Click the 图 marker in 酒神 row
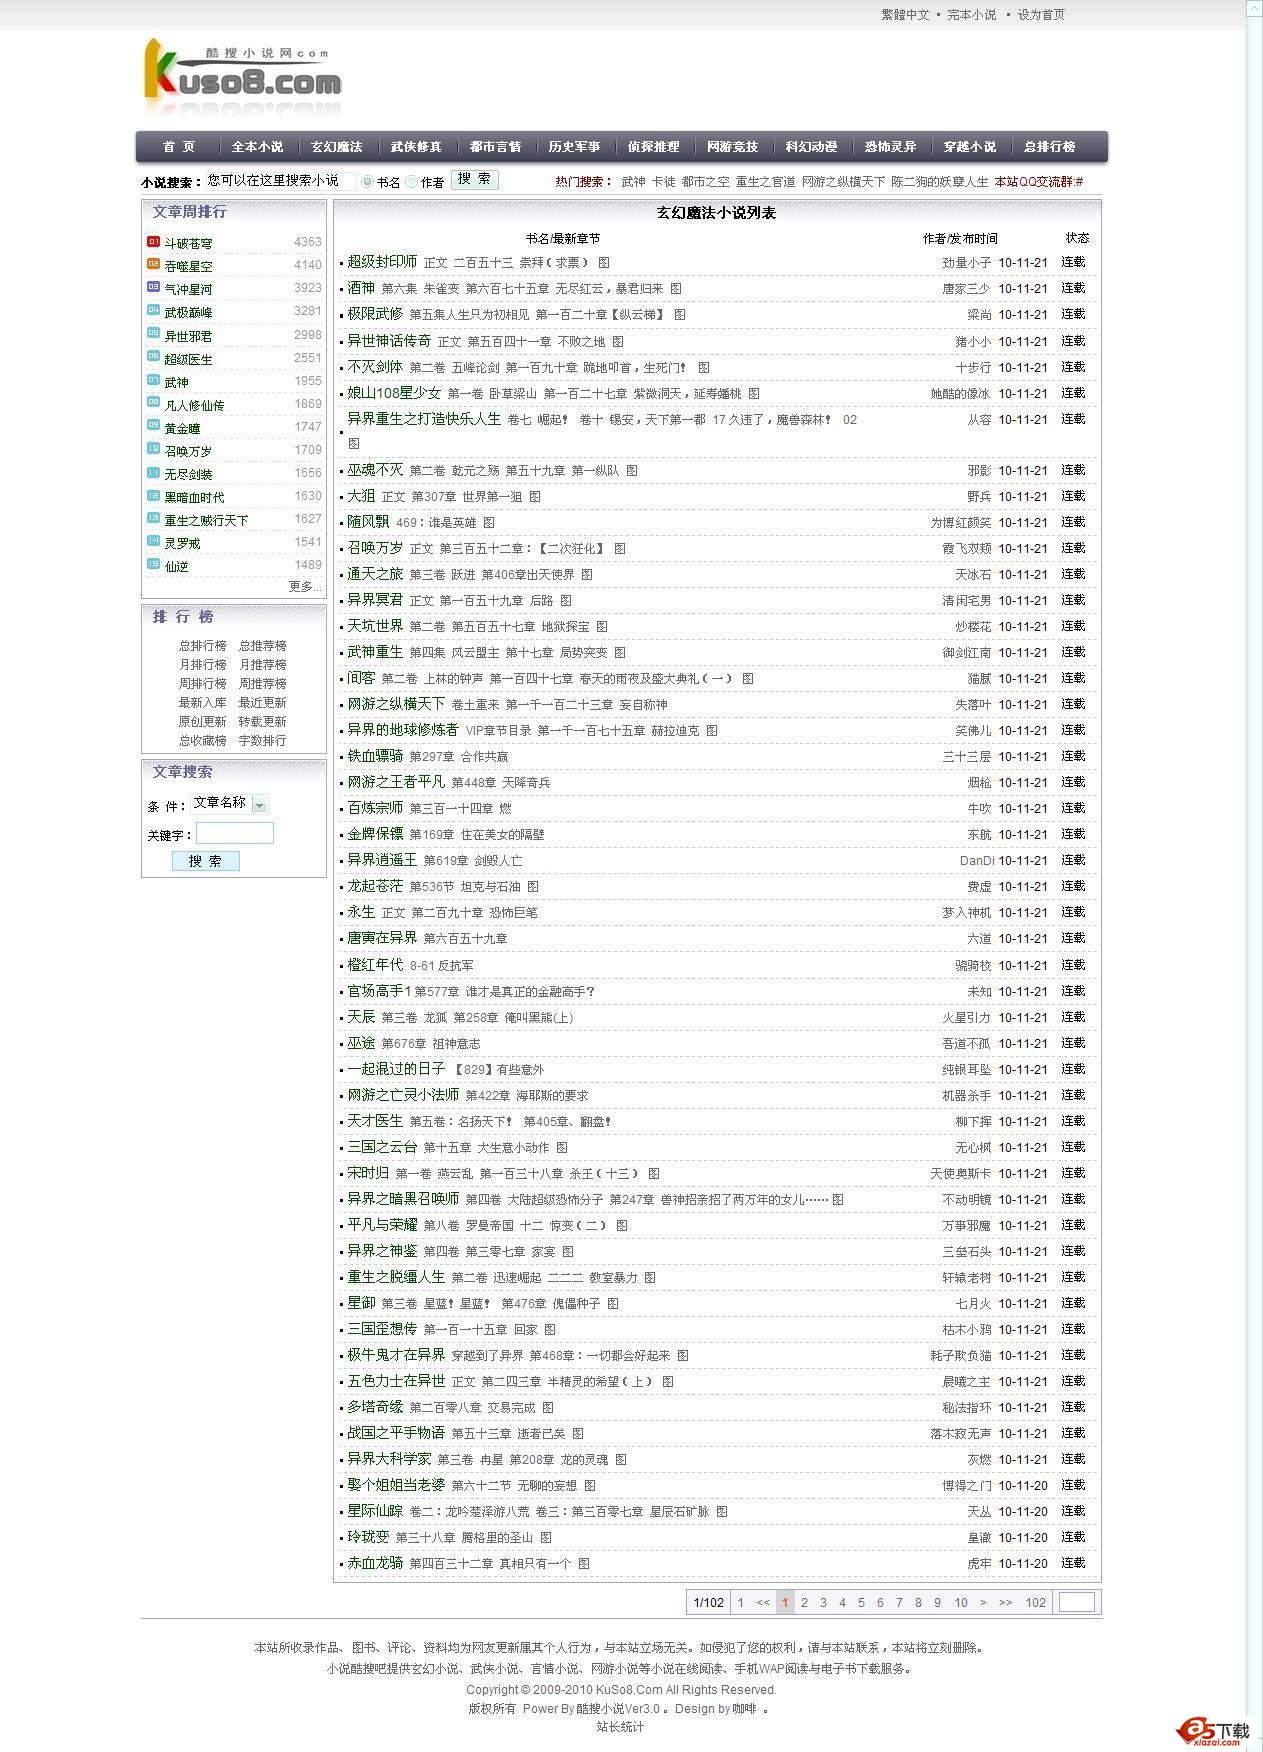Screen dimensions: 1263x1752 pos(676,289)
